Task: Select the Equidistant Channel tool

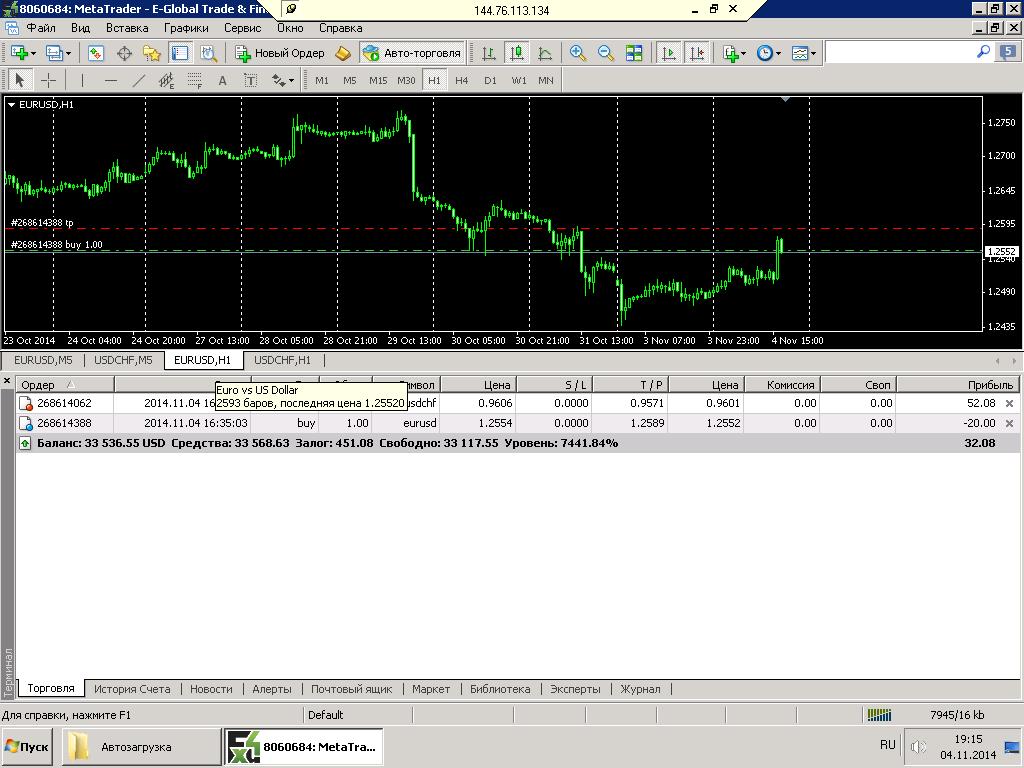Action: click(167, 80)
